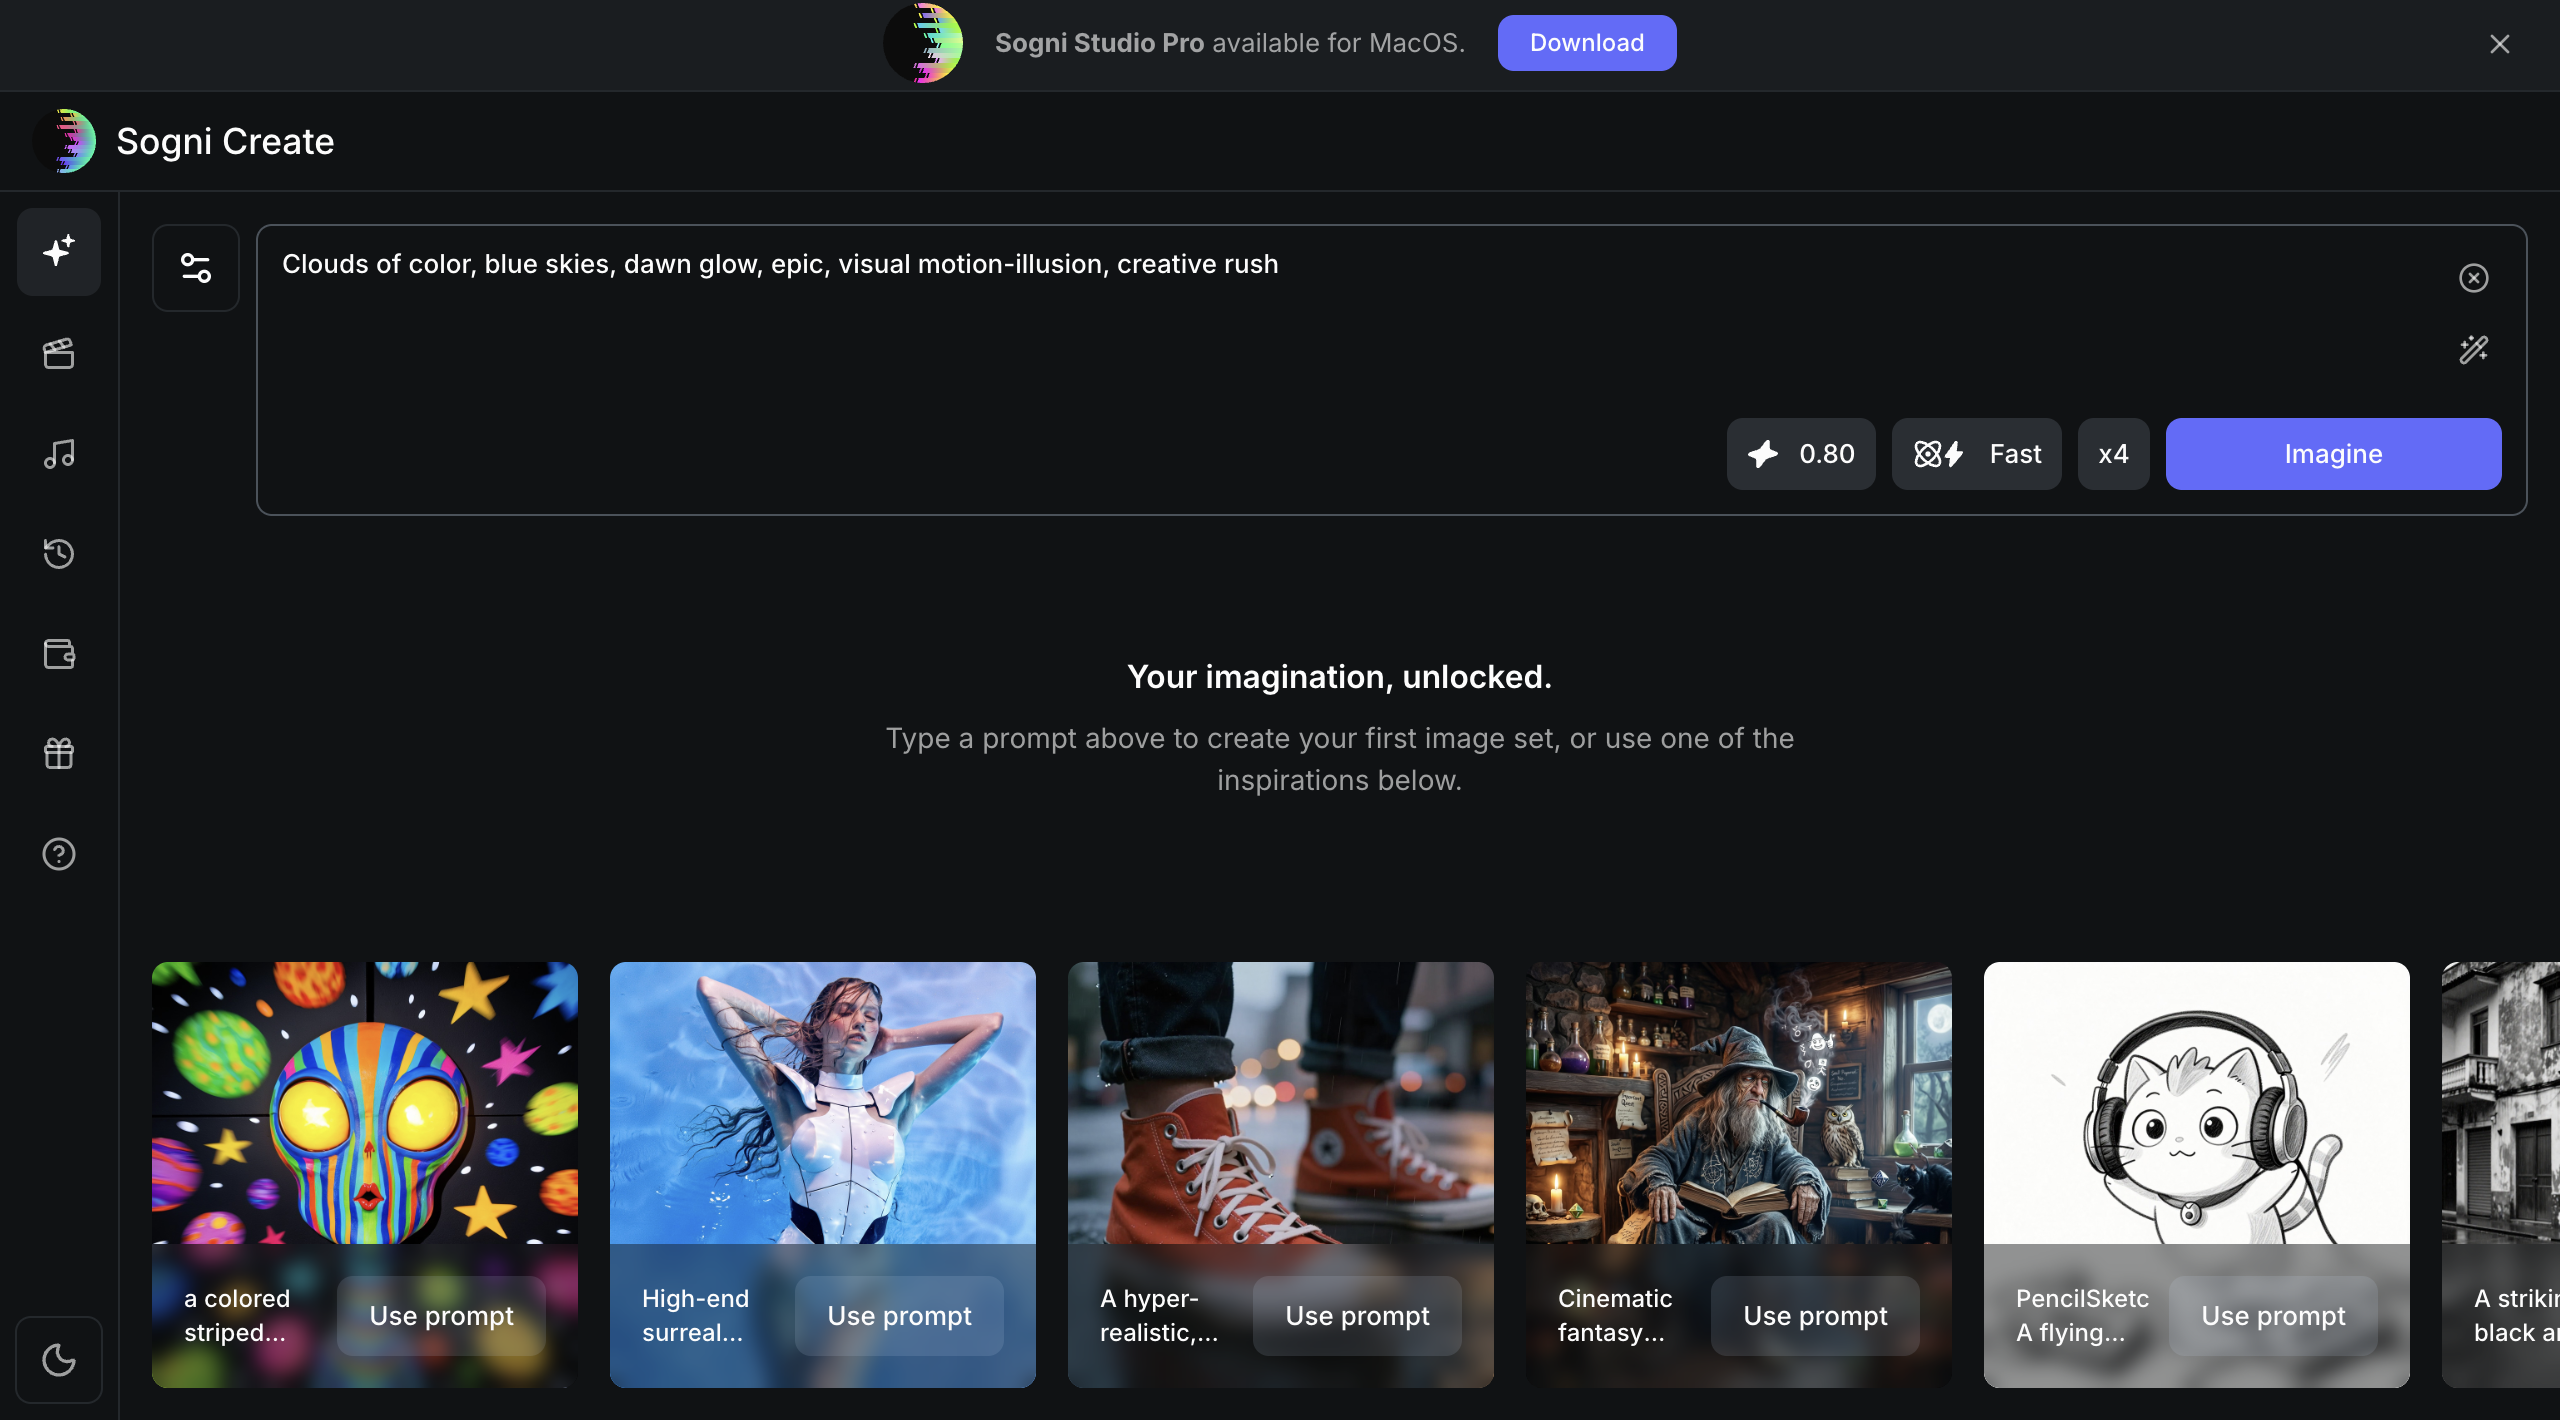Image resolution: width=2560 pixels, height=1420 pixels.
Task: Open the rewards gift icon
Action: (x=58, y=753)
